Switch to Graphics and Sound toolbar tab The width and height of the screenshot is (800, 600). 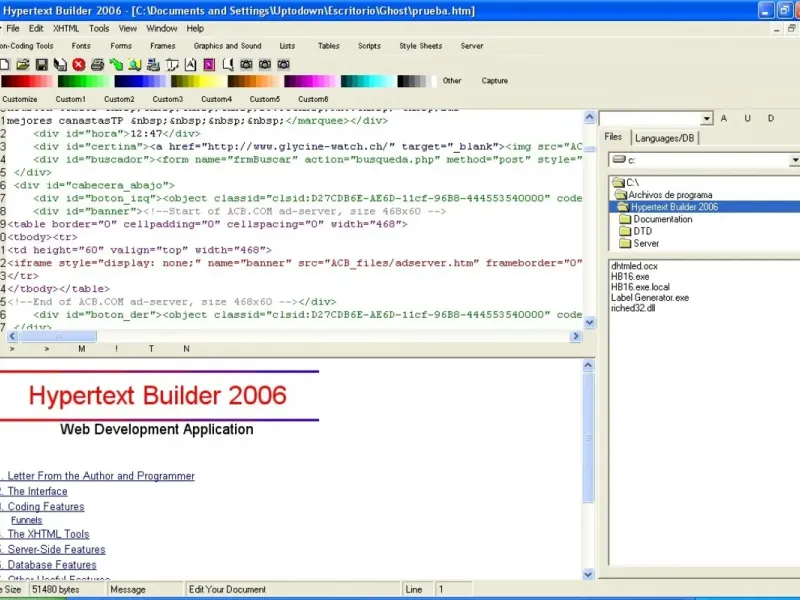[228, 46]
